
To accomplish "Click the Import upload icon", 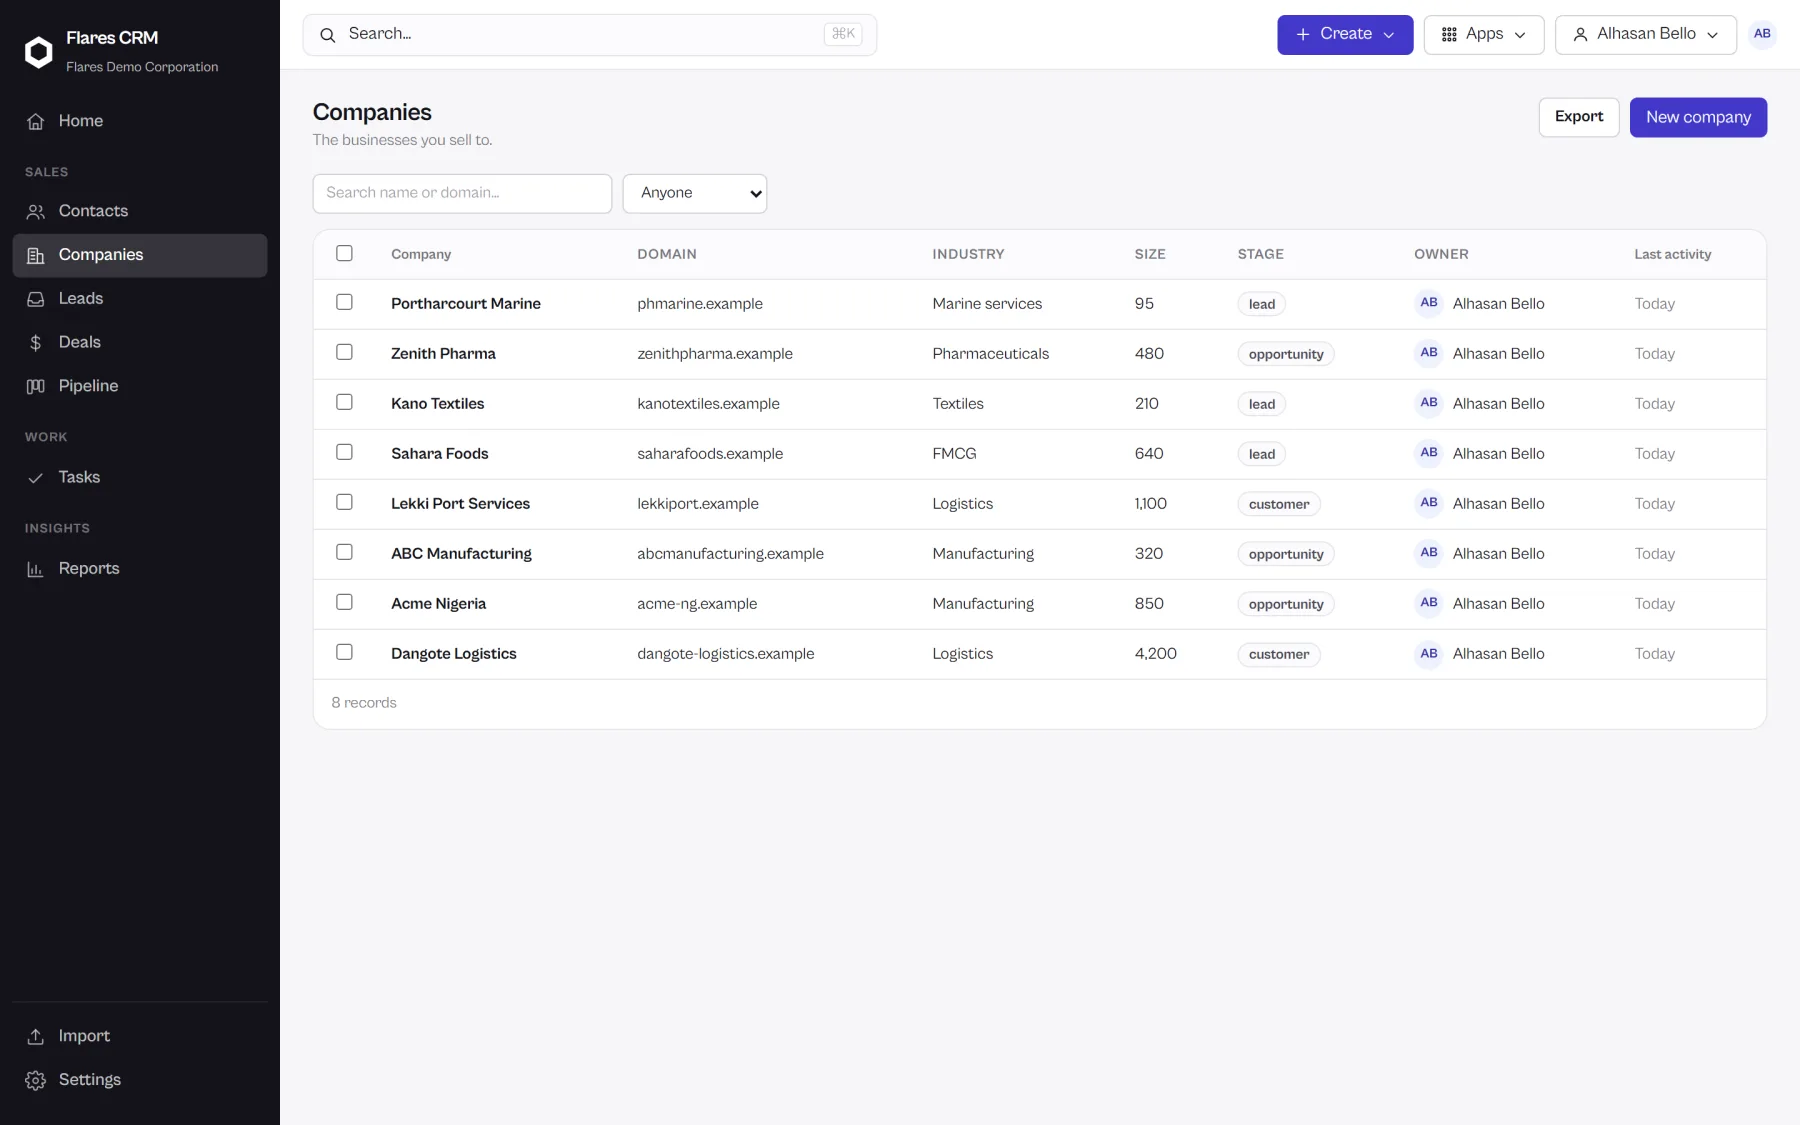I will (36, 1036).
